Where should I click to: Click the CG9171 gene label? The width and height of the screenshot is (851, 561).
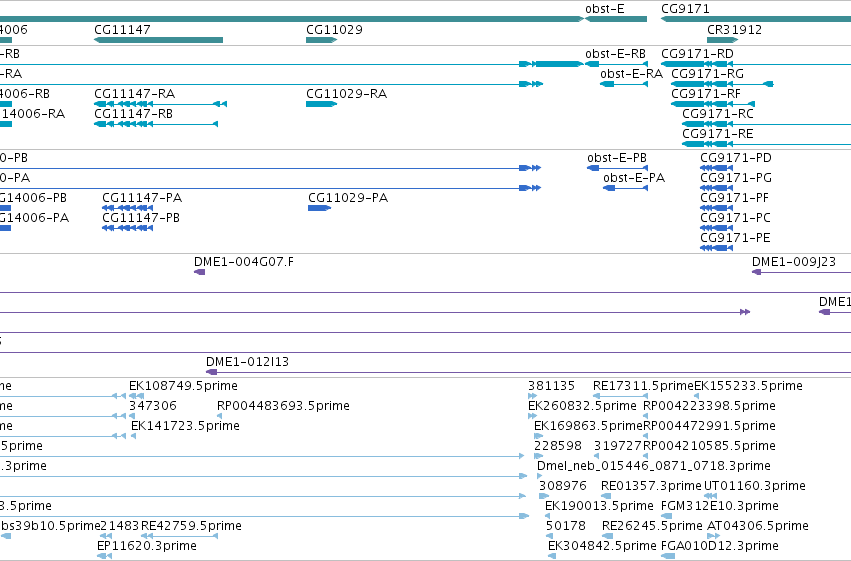coord(685,9)
